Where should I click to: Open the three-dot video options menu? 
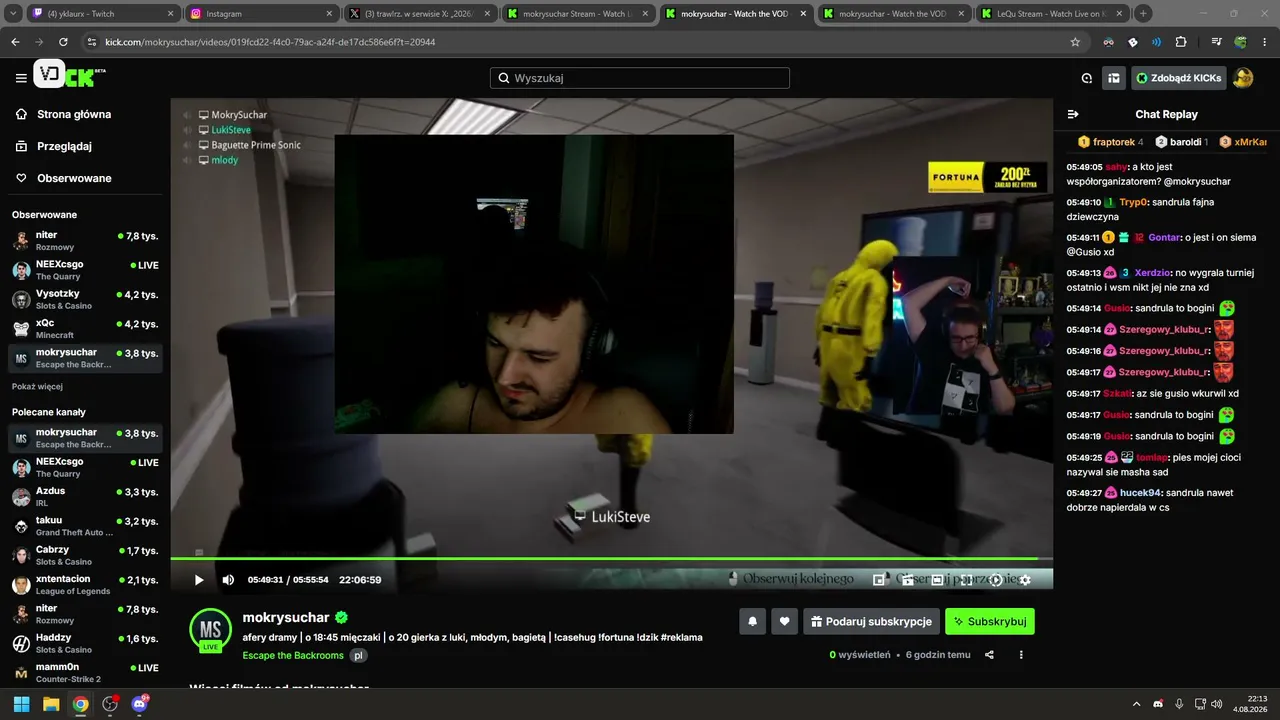(x=1021, y=655)
